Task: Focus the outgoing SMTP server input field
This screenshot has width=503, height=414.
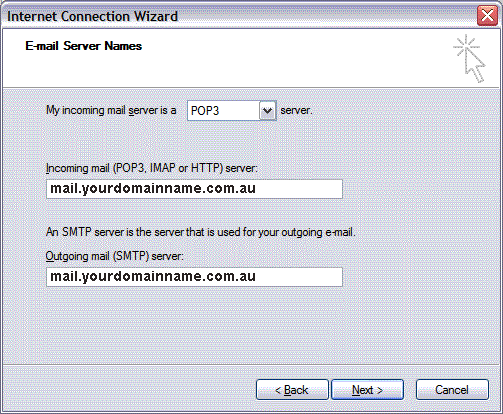Action: pyautogui.click(x=194, y=277)
